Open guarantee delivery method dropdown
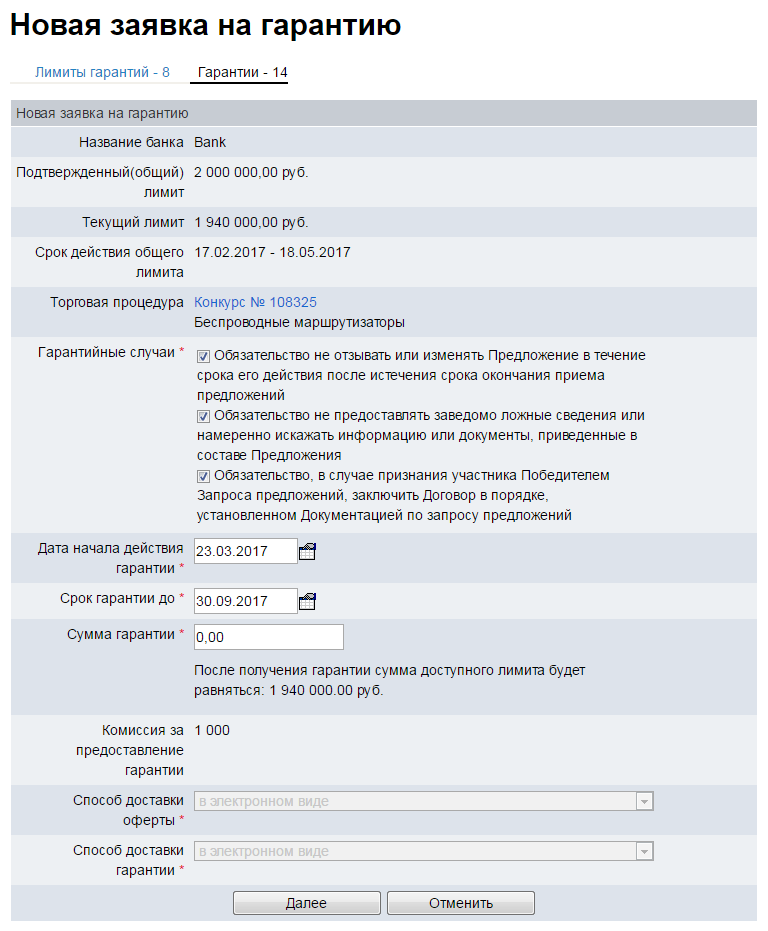The width and height of the screenshot is (768, 931). point(415,851)
